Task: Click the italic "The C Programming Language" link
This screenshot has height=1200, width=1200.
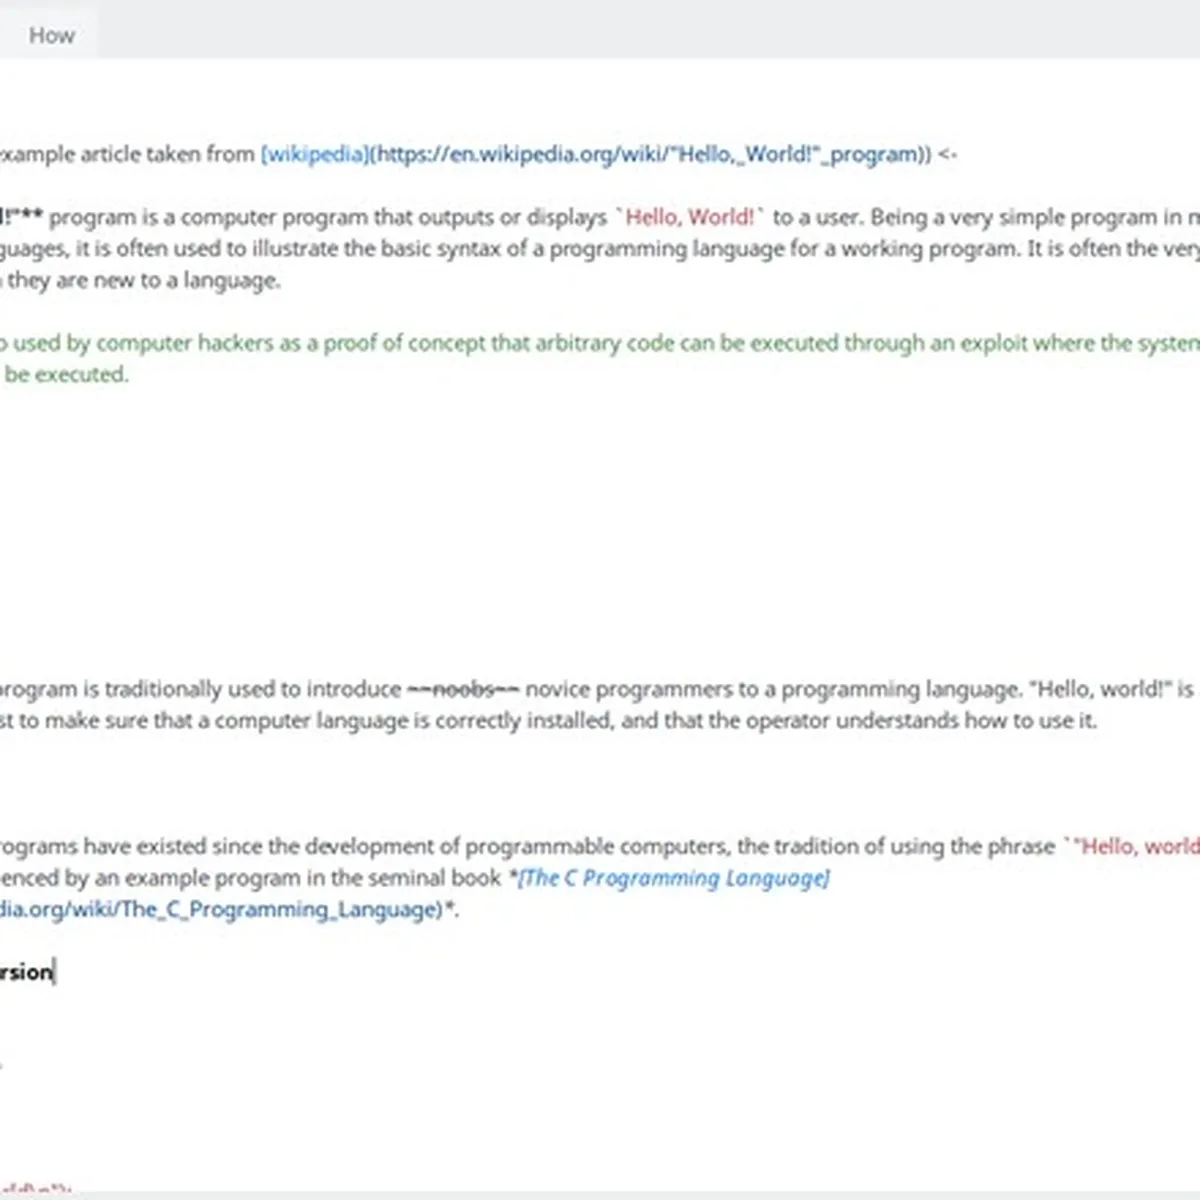Action: point(674,878)
